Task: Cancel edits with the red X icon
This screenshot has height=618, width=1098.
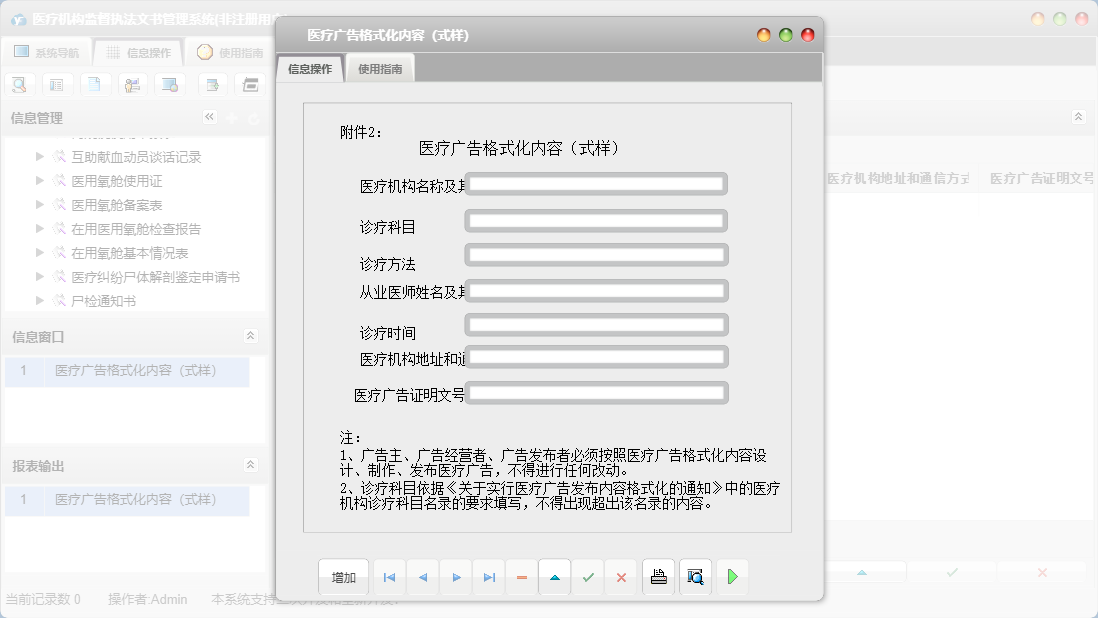Action: click(x=620, y=577)
